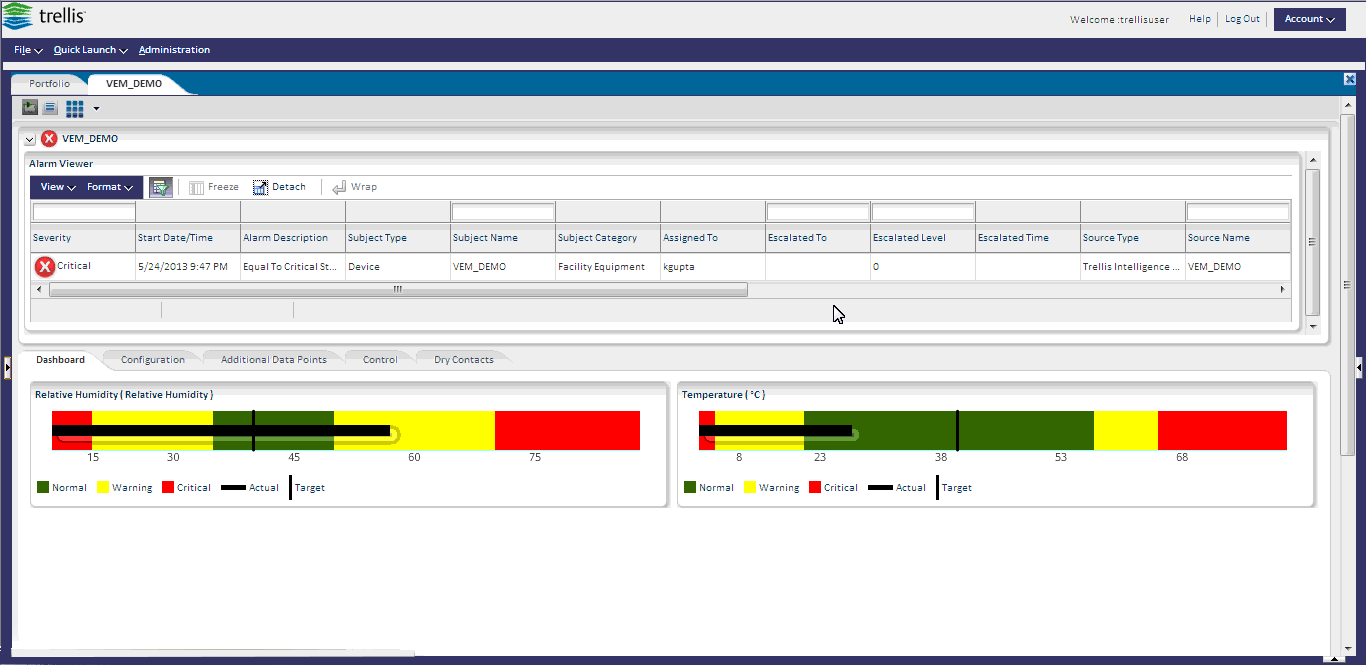
Task: Click the Subject Name filter field
Action: click(503, 212)
